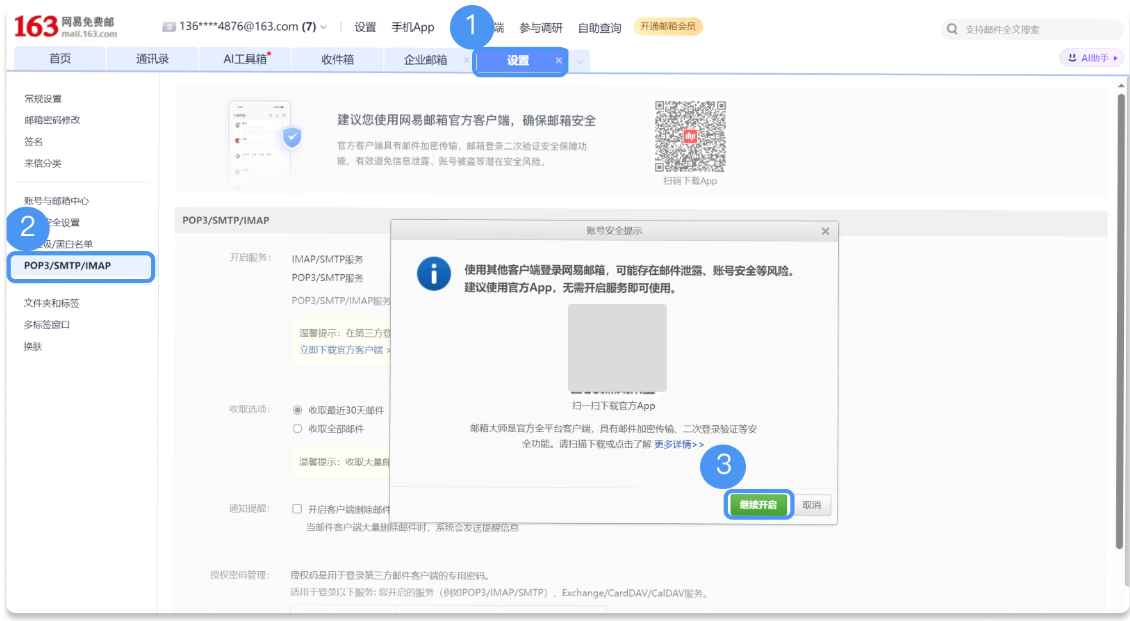
Task: Click the search magnifier icon
Action: click(x=951, y=28)
